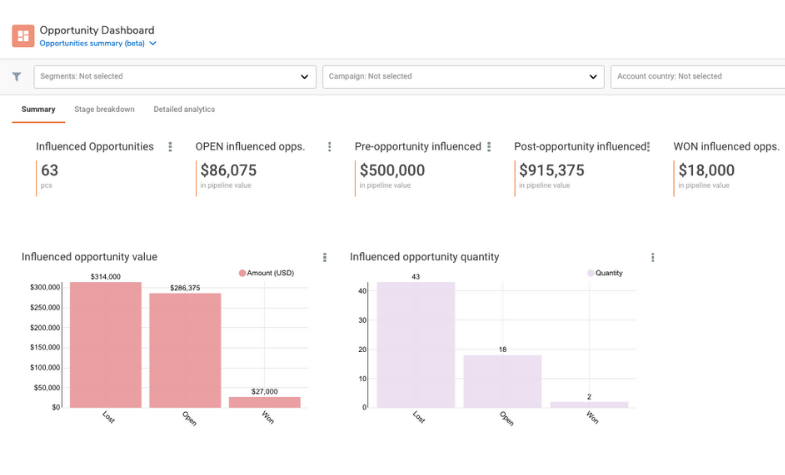This screenshot has height=475, width=785.
Task: Click the Won bar in value chart
Action: point(264,402)
